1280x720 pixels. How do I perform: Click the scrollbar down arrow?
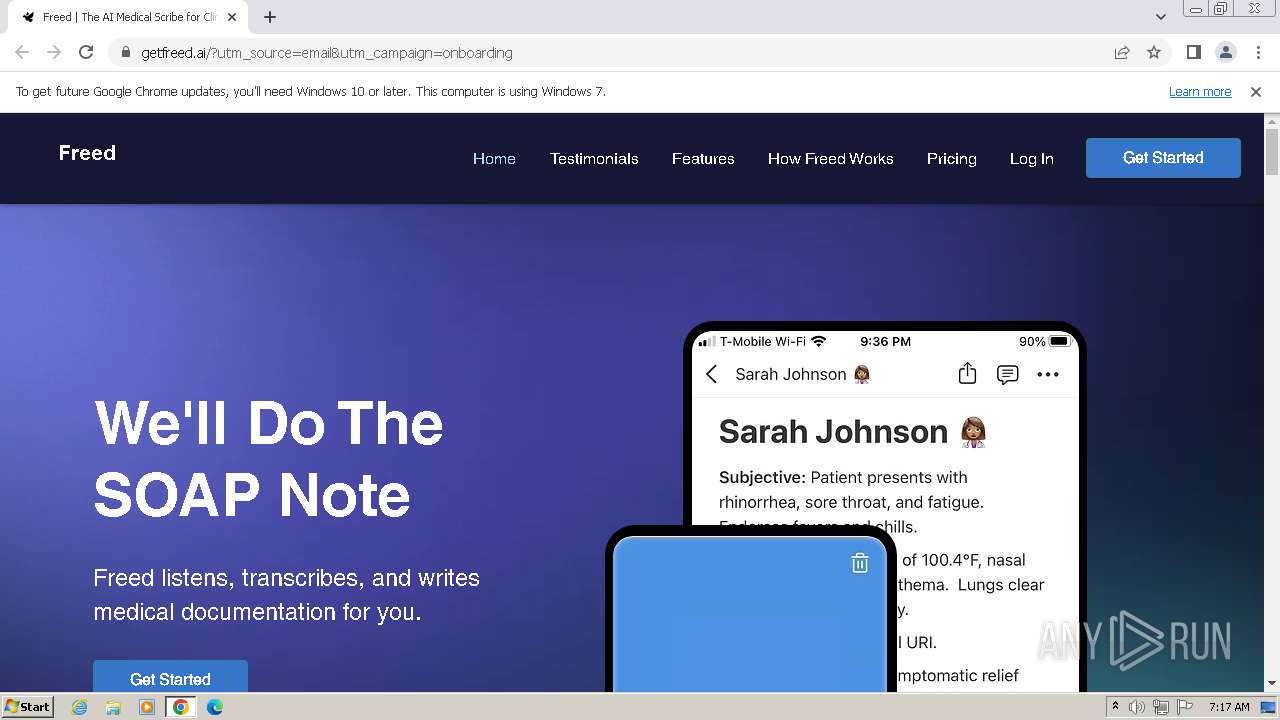(1272, 684)
